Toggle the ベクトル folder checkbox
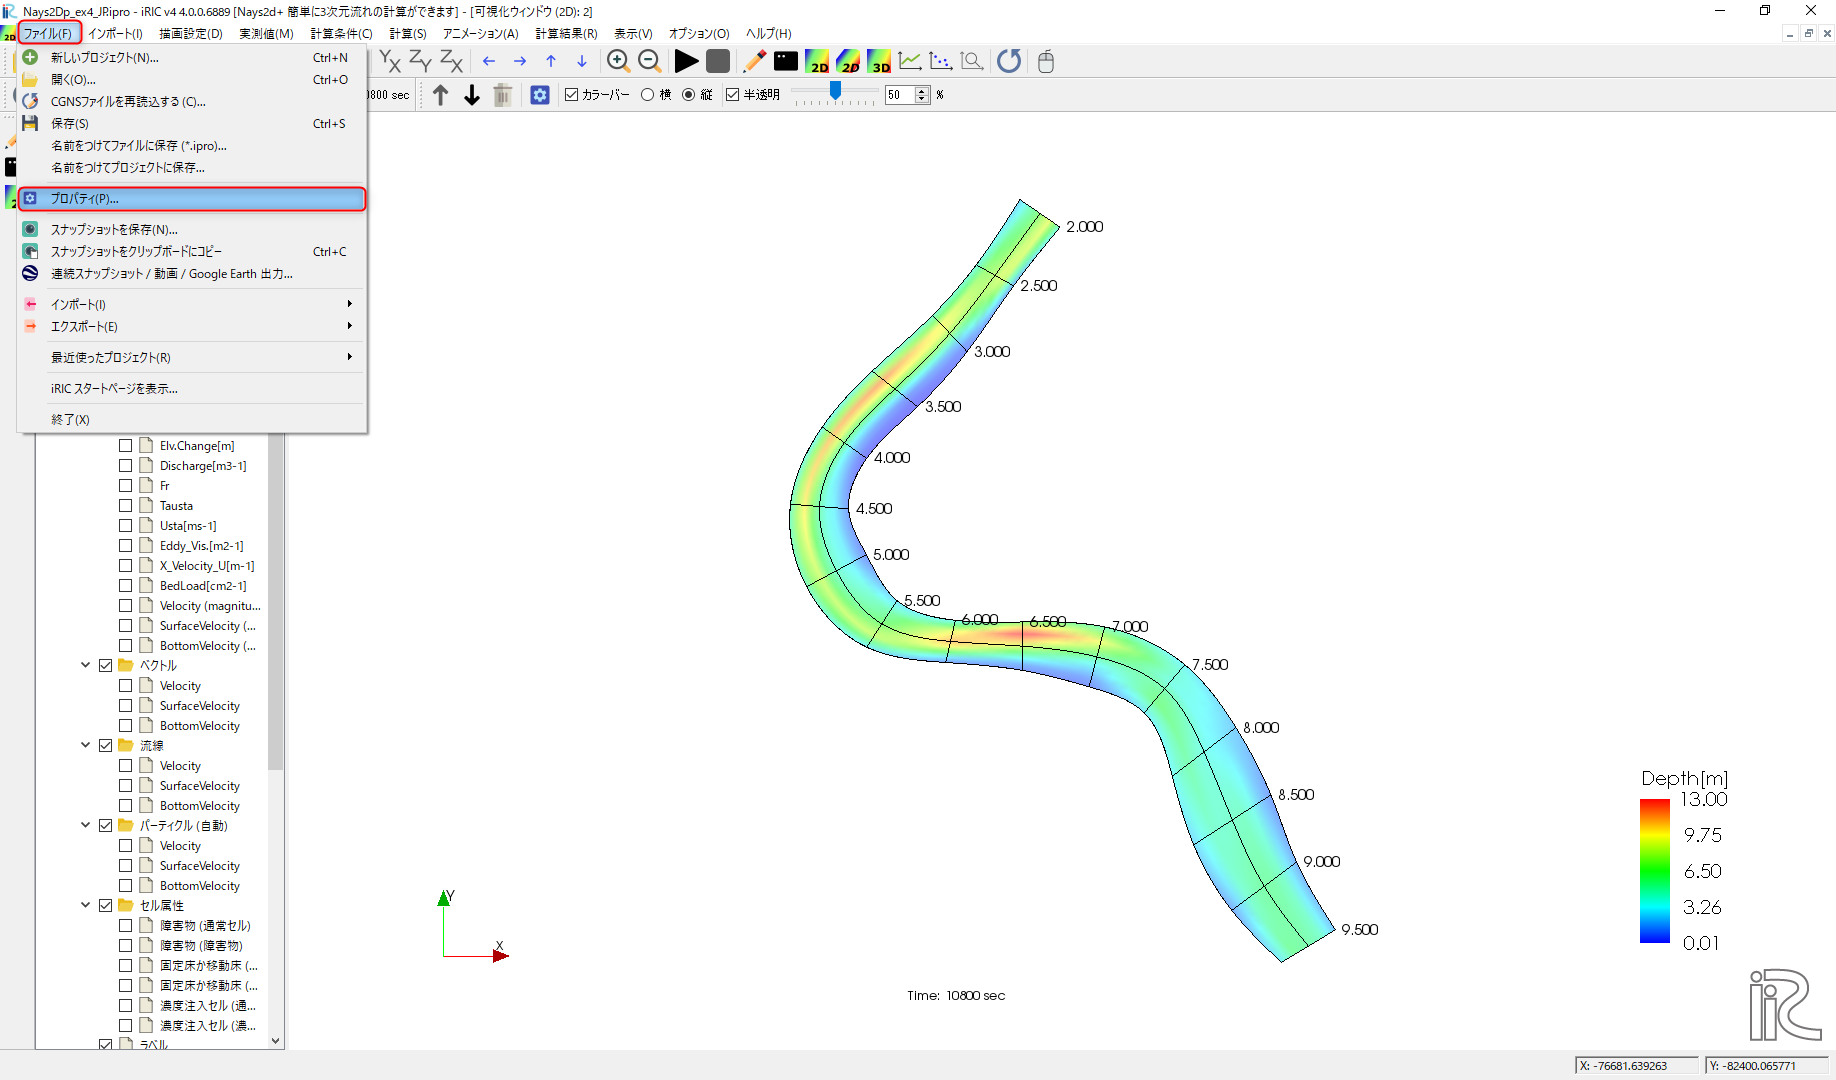Image resolution: width=1836 pixels, height=1080 pixels. click(x=105, y=666)
